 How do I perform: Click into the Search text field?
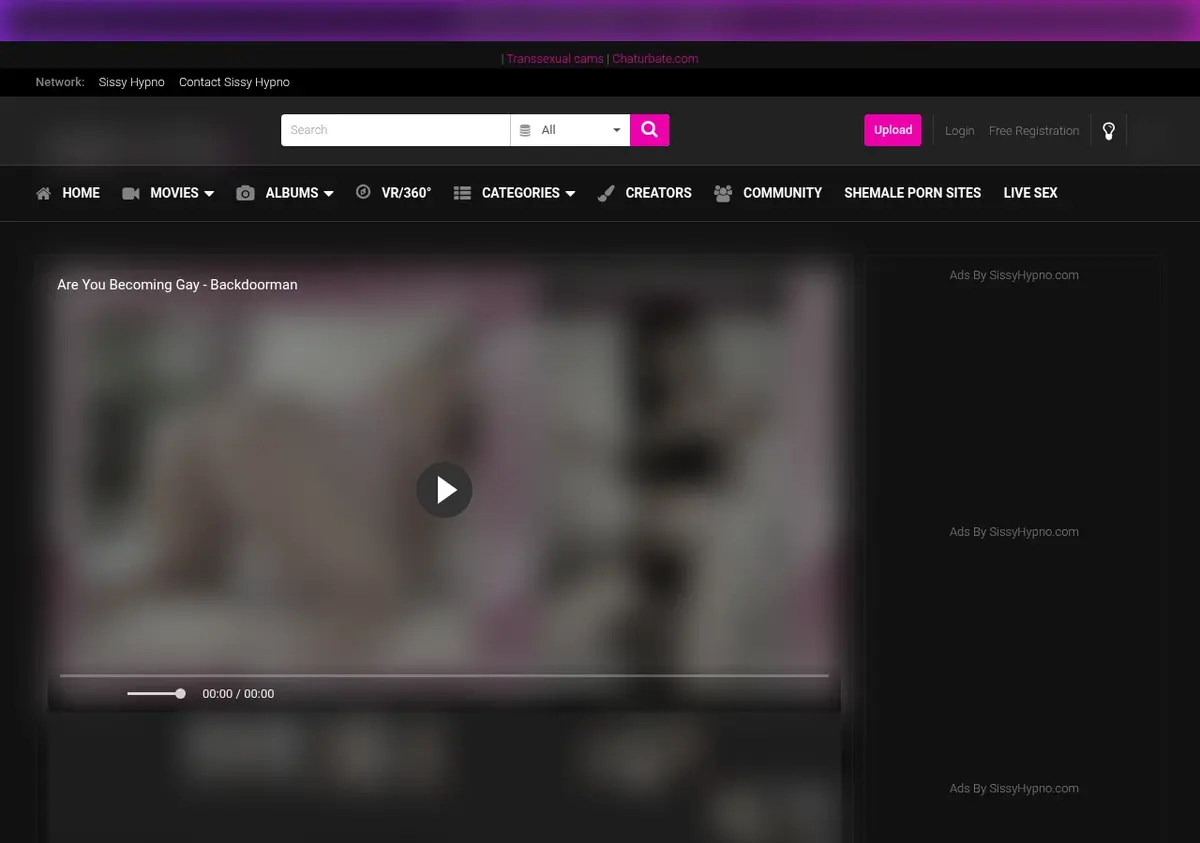click(x=396, y=130)
